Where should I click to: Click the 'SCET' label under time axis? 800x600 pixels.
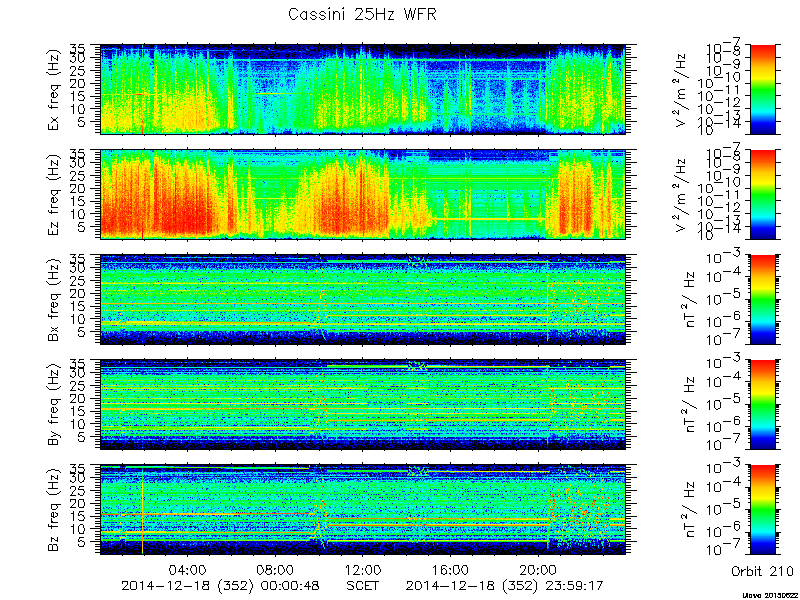point(363,585)
